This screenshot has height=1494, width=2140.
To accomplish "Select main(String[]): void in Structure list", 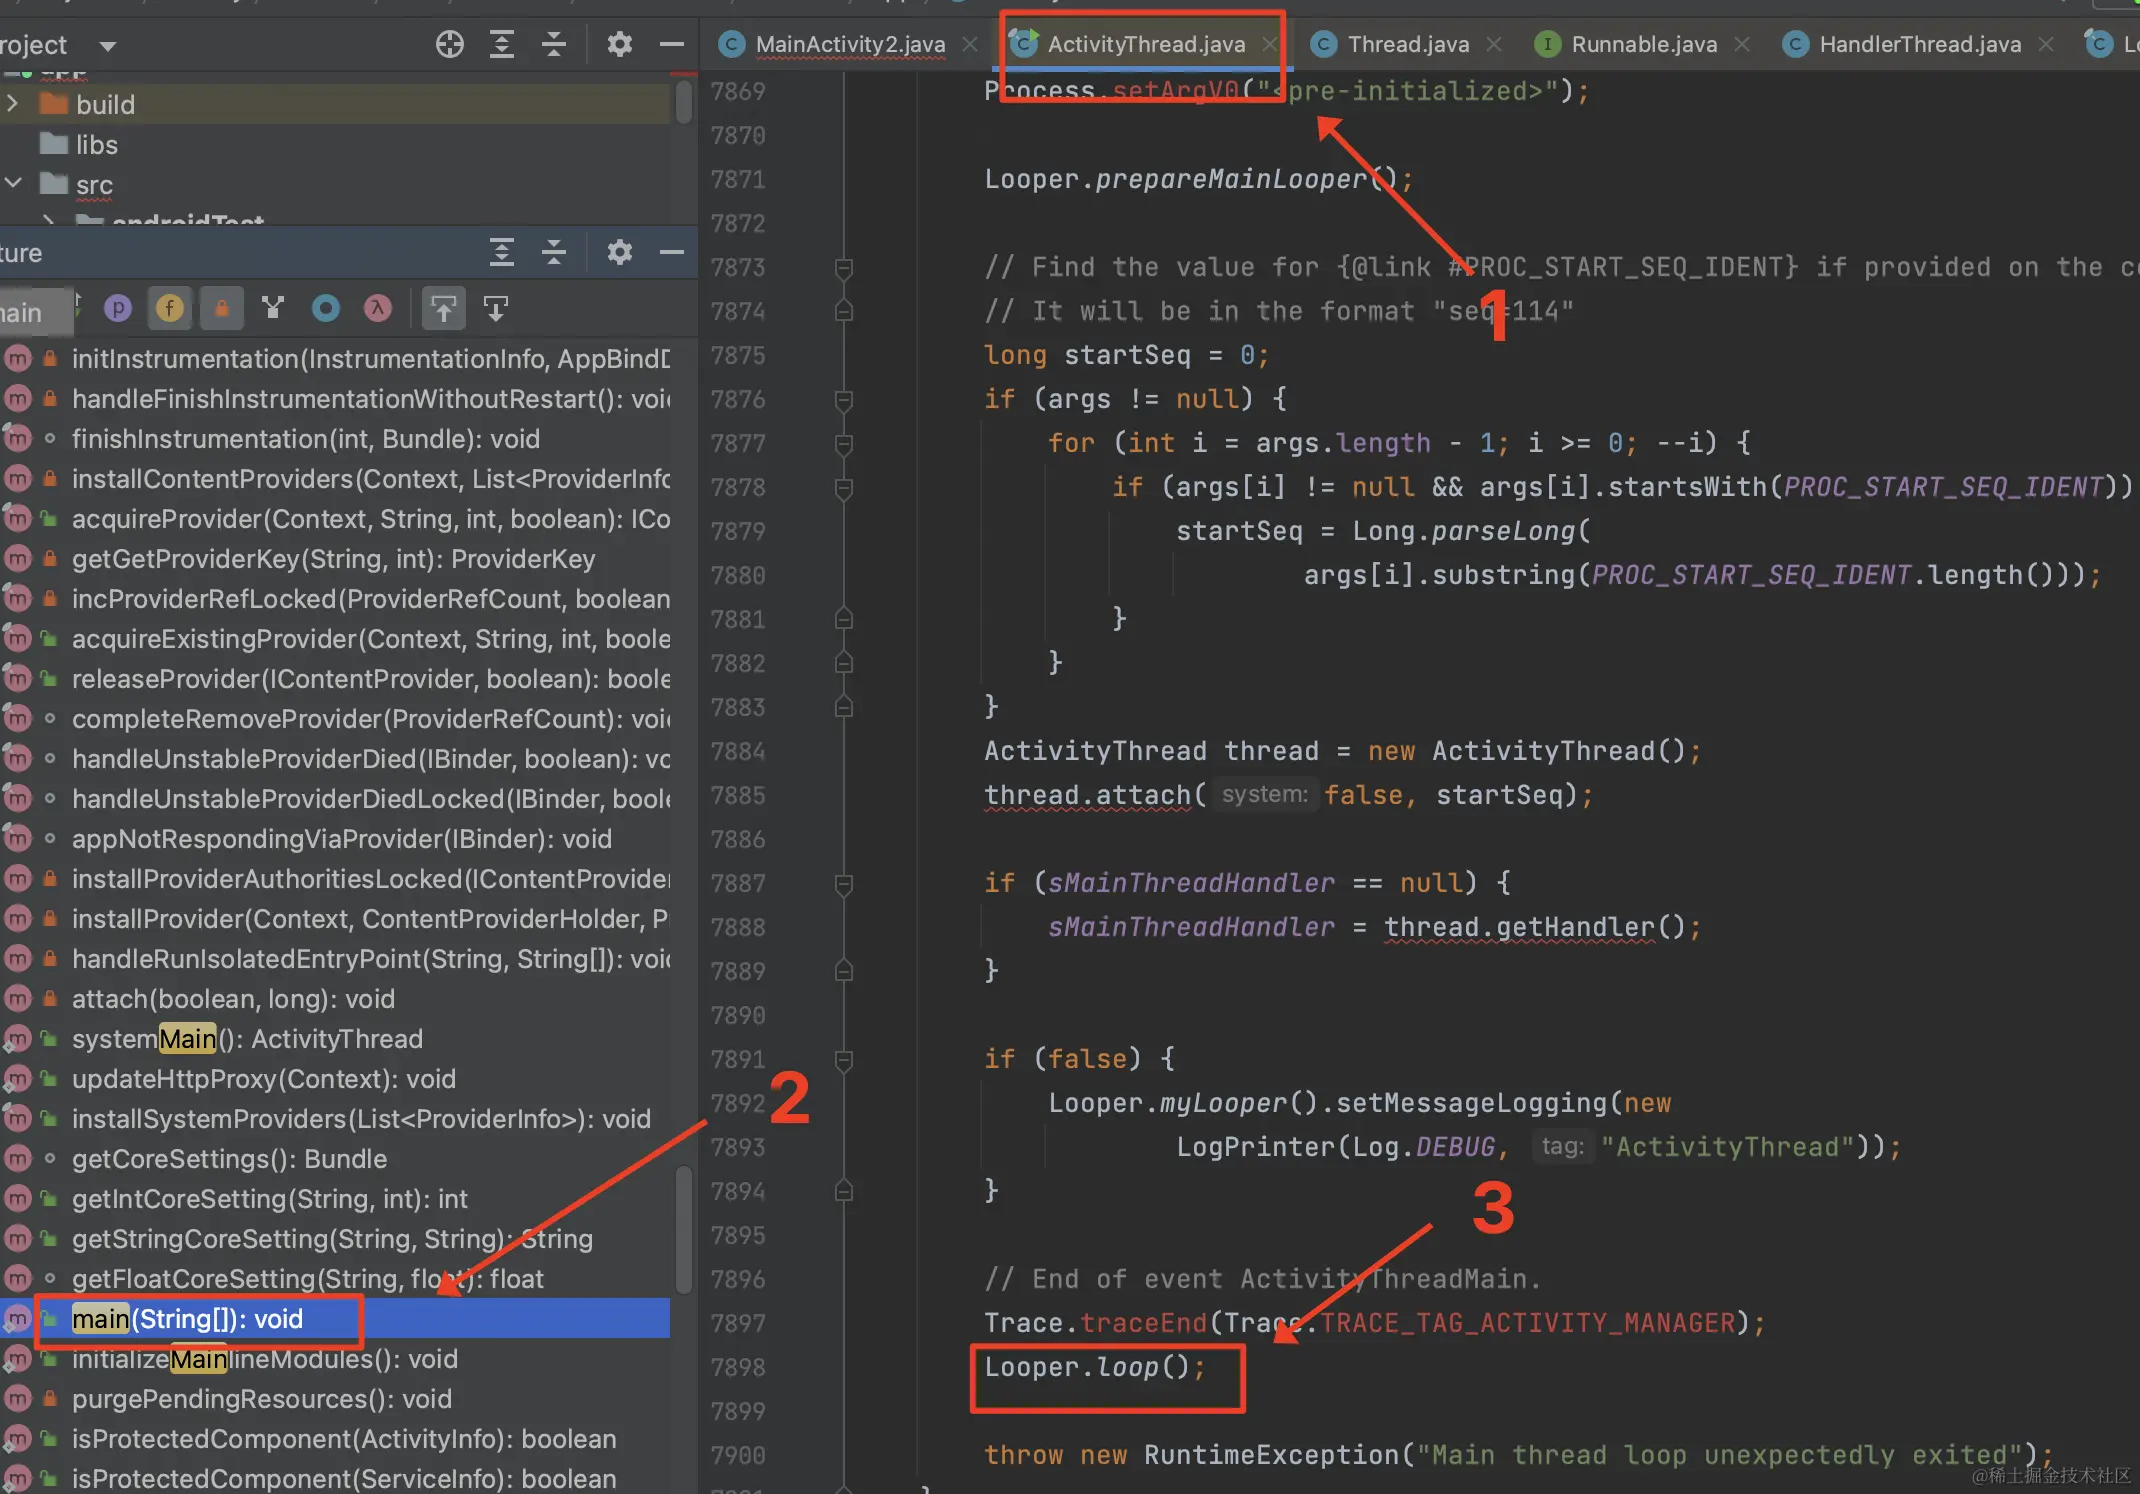I will click(188, 1319).
